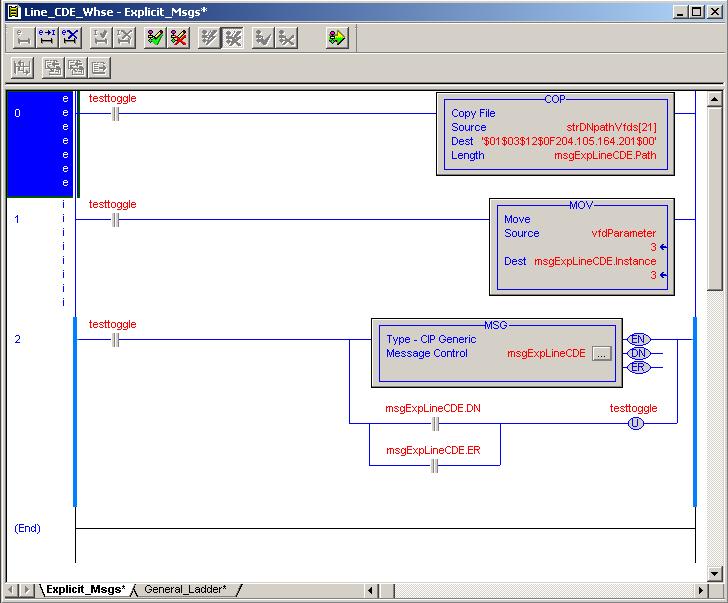This screenshot has height=603, width=728.
Task: Select rung 1 number
Action: click(17, 219)
